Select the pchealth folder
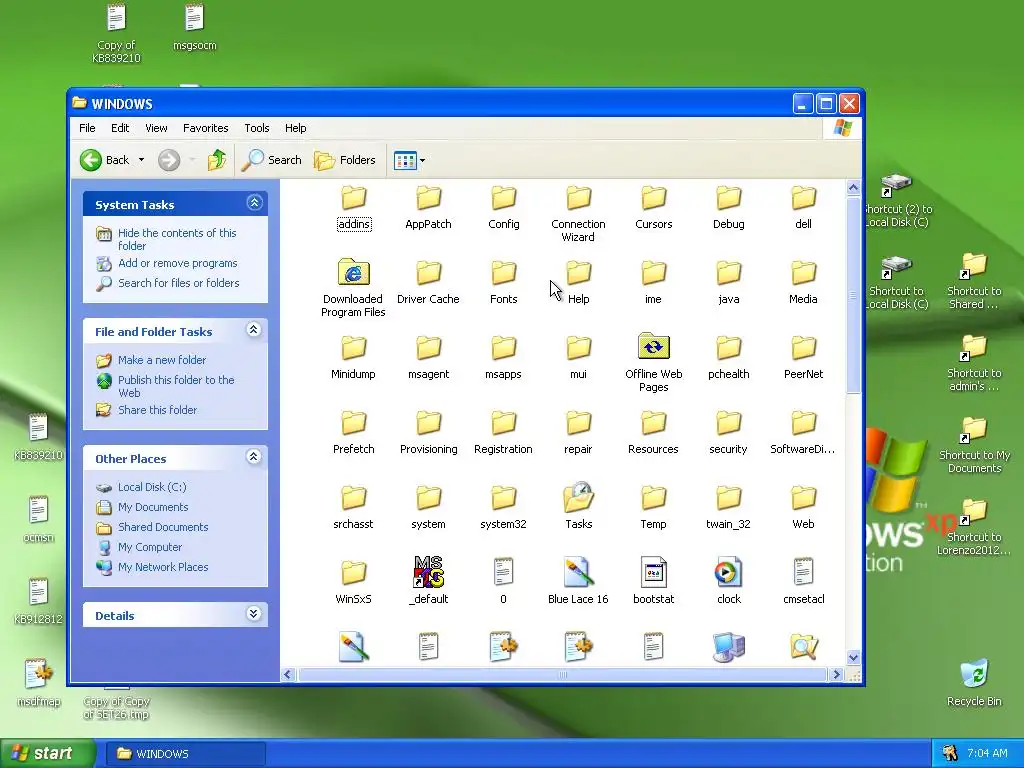Viewport: 1024px width, 768px height. 728,347
